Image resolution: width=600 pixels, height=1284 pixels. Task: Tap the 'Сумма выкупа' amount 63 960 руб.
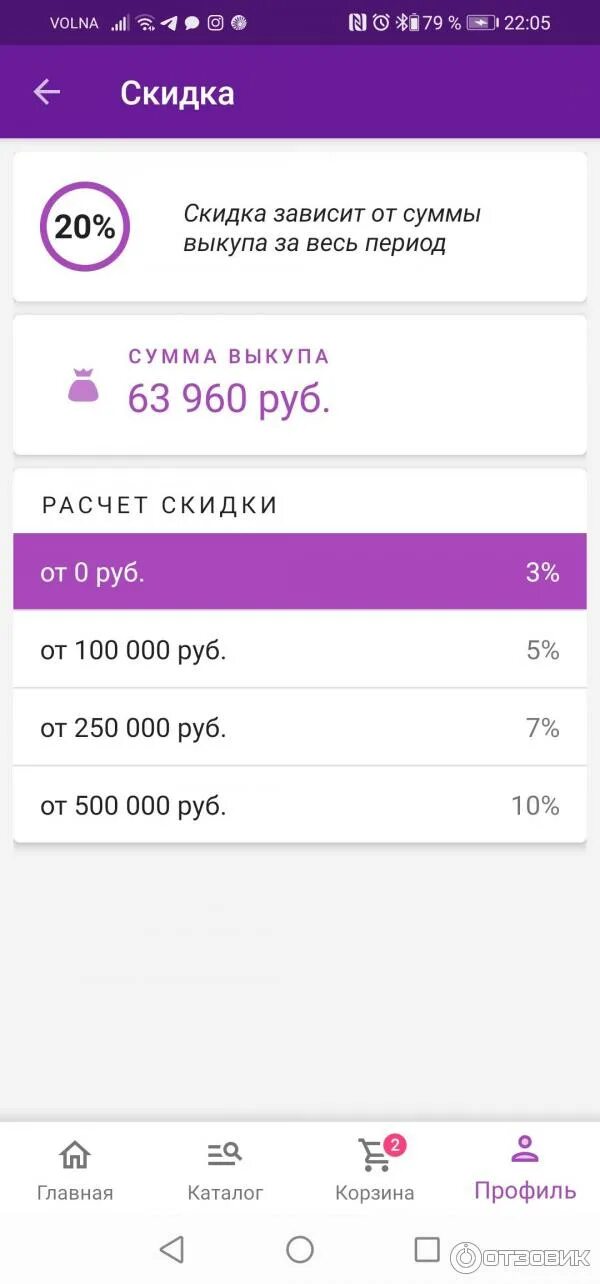(229, 399)
